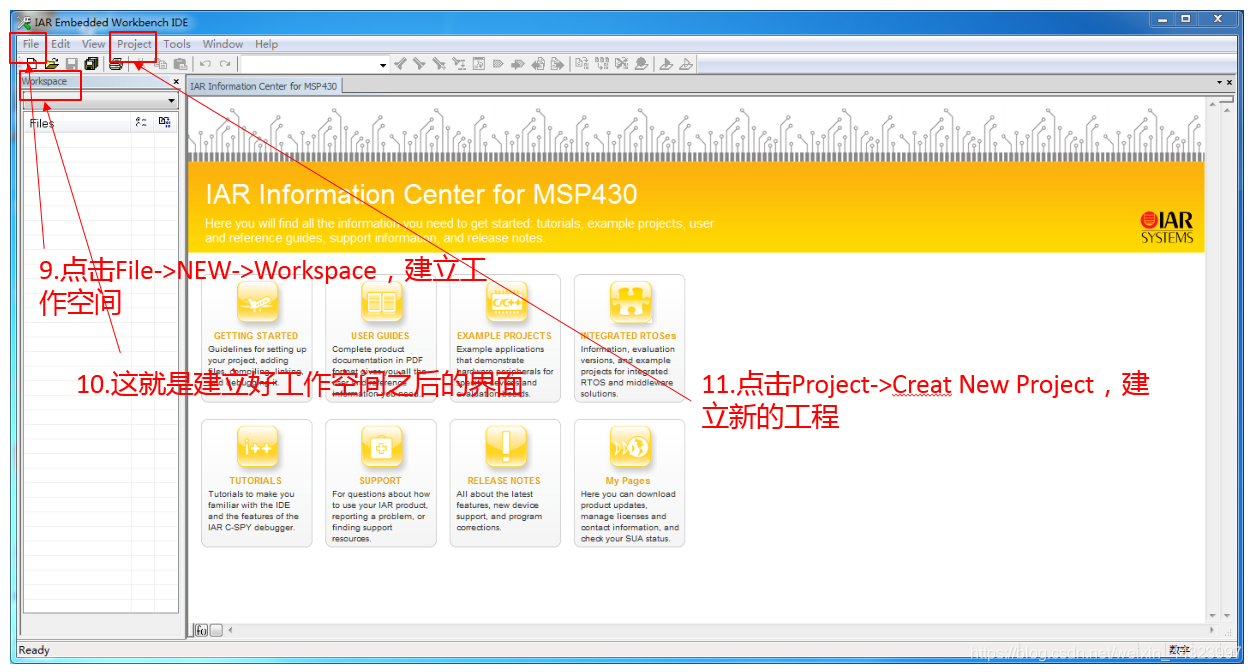Click the Cut toolbar icon
The image size is (1252, 672).
(140, 64)
